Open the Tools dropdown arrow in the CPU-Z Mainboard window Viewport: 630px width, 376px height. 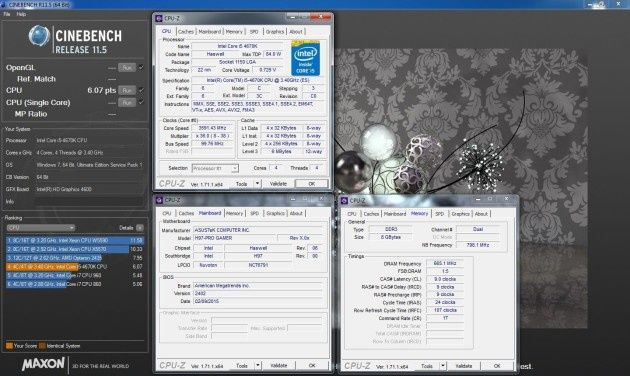pyautogui.click(x=258, y=366)
